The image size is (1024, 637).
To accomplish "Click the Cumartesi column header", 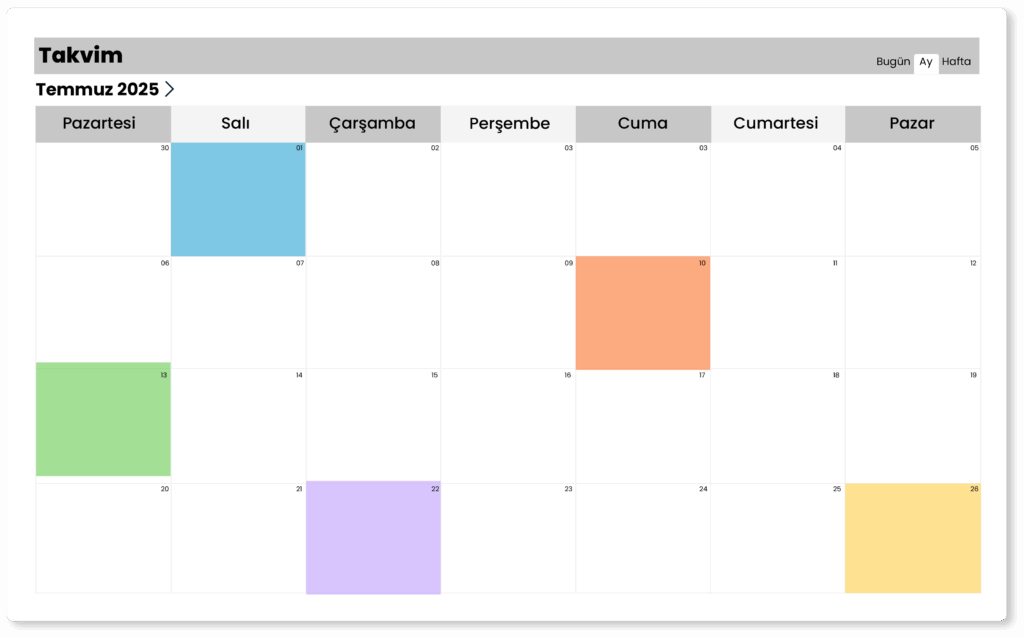I will pyautogui.click(x=776, y=124).
